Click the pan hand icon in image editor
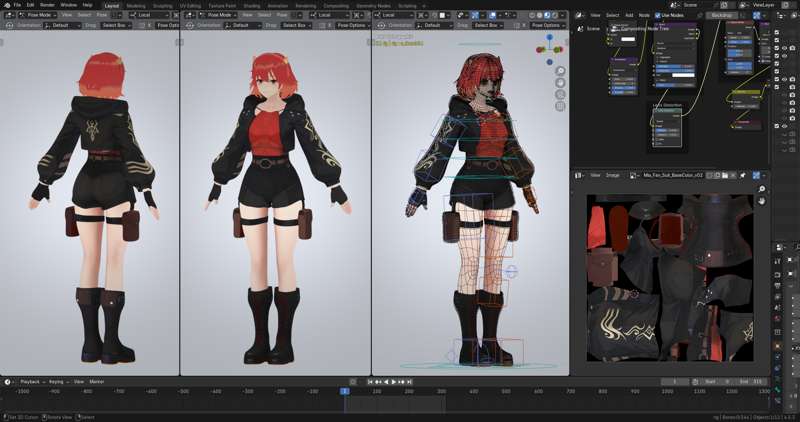 coord(762,201)
